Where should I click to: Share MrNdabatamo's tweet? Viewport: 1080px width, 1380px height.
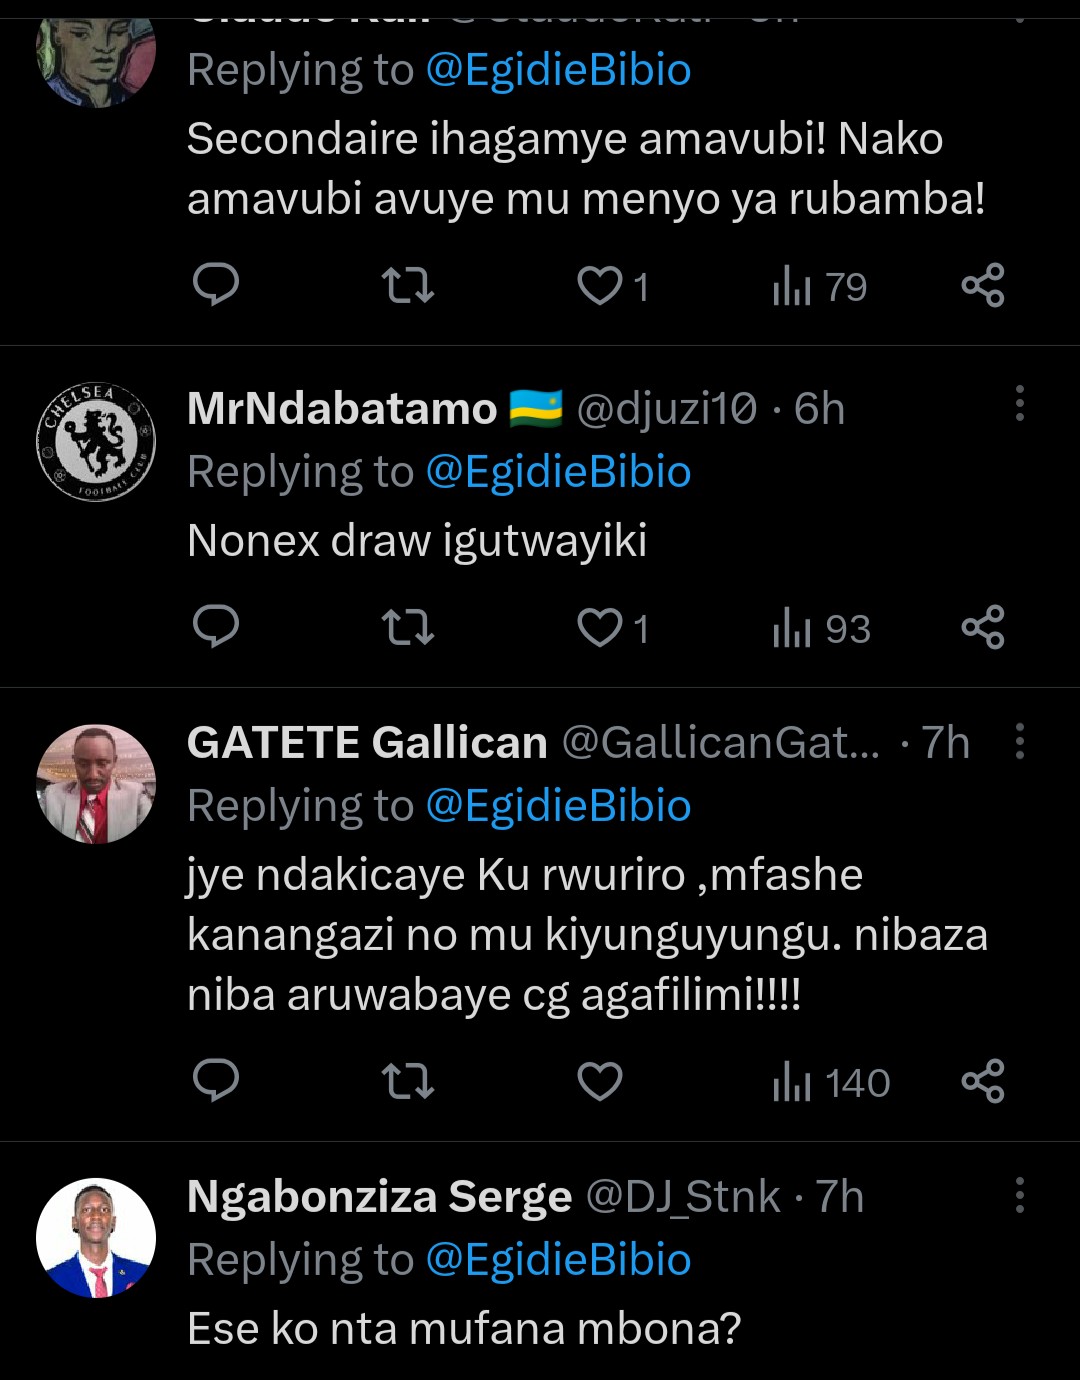pos(982,628)
